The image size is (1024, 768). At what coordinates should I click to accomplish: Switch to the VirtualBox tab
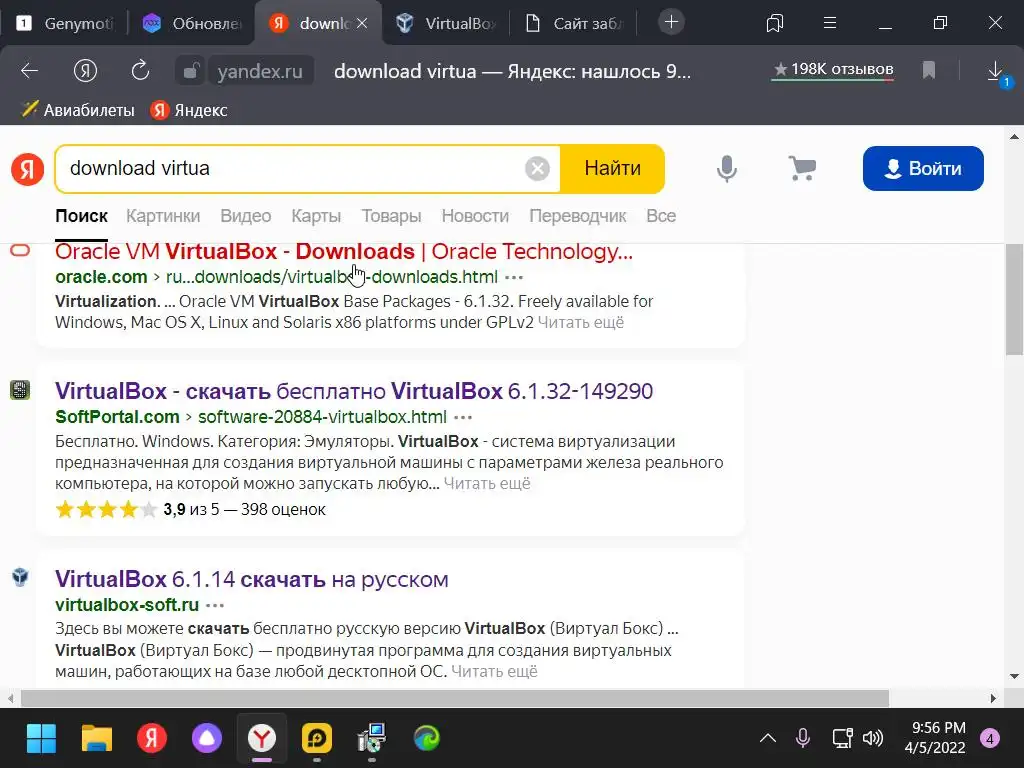[446, 24]
